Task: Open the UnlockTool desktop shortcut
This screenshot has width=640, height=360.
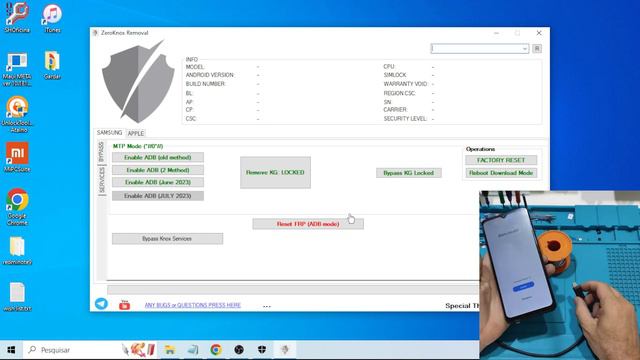Action: point(17,114)
